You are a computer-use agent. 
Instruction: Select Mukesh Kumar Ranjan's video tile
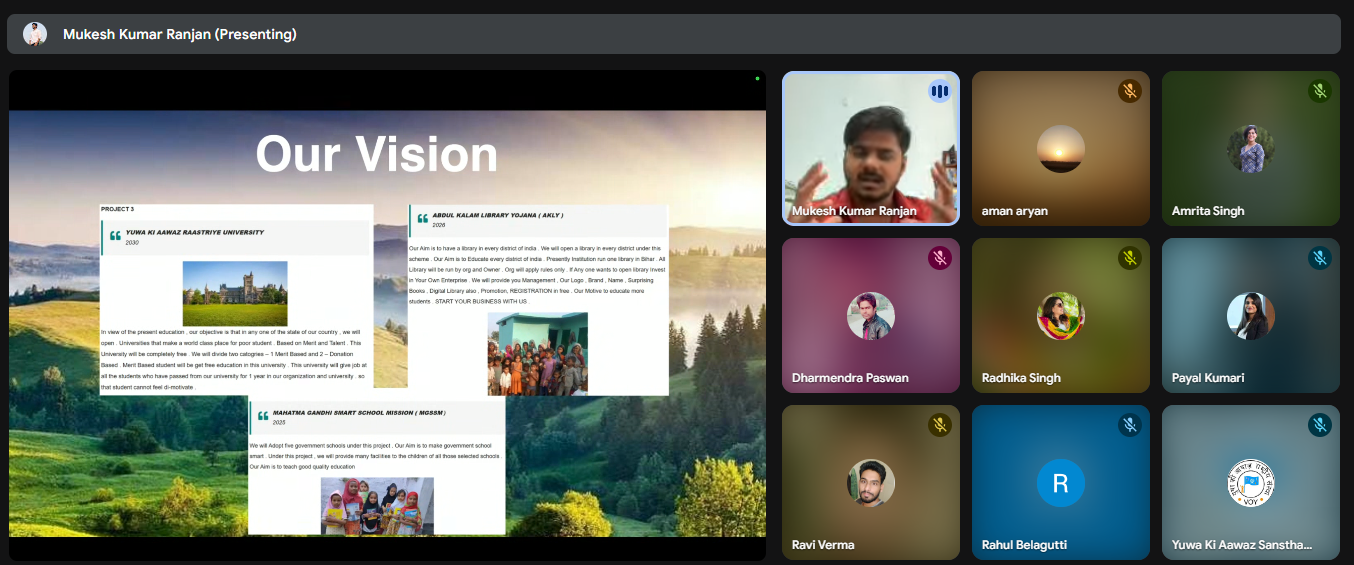tap(870, 148)
